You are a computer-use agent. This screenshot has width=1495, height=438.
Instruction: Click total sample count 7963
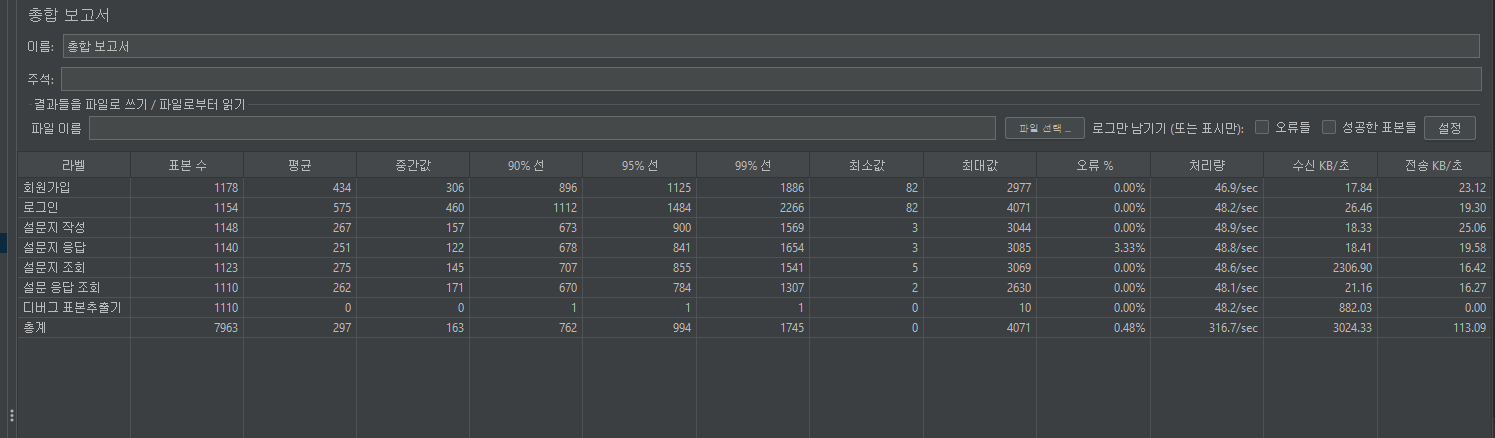(x=225, y=327)
